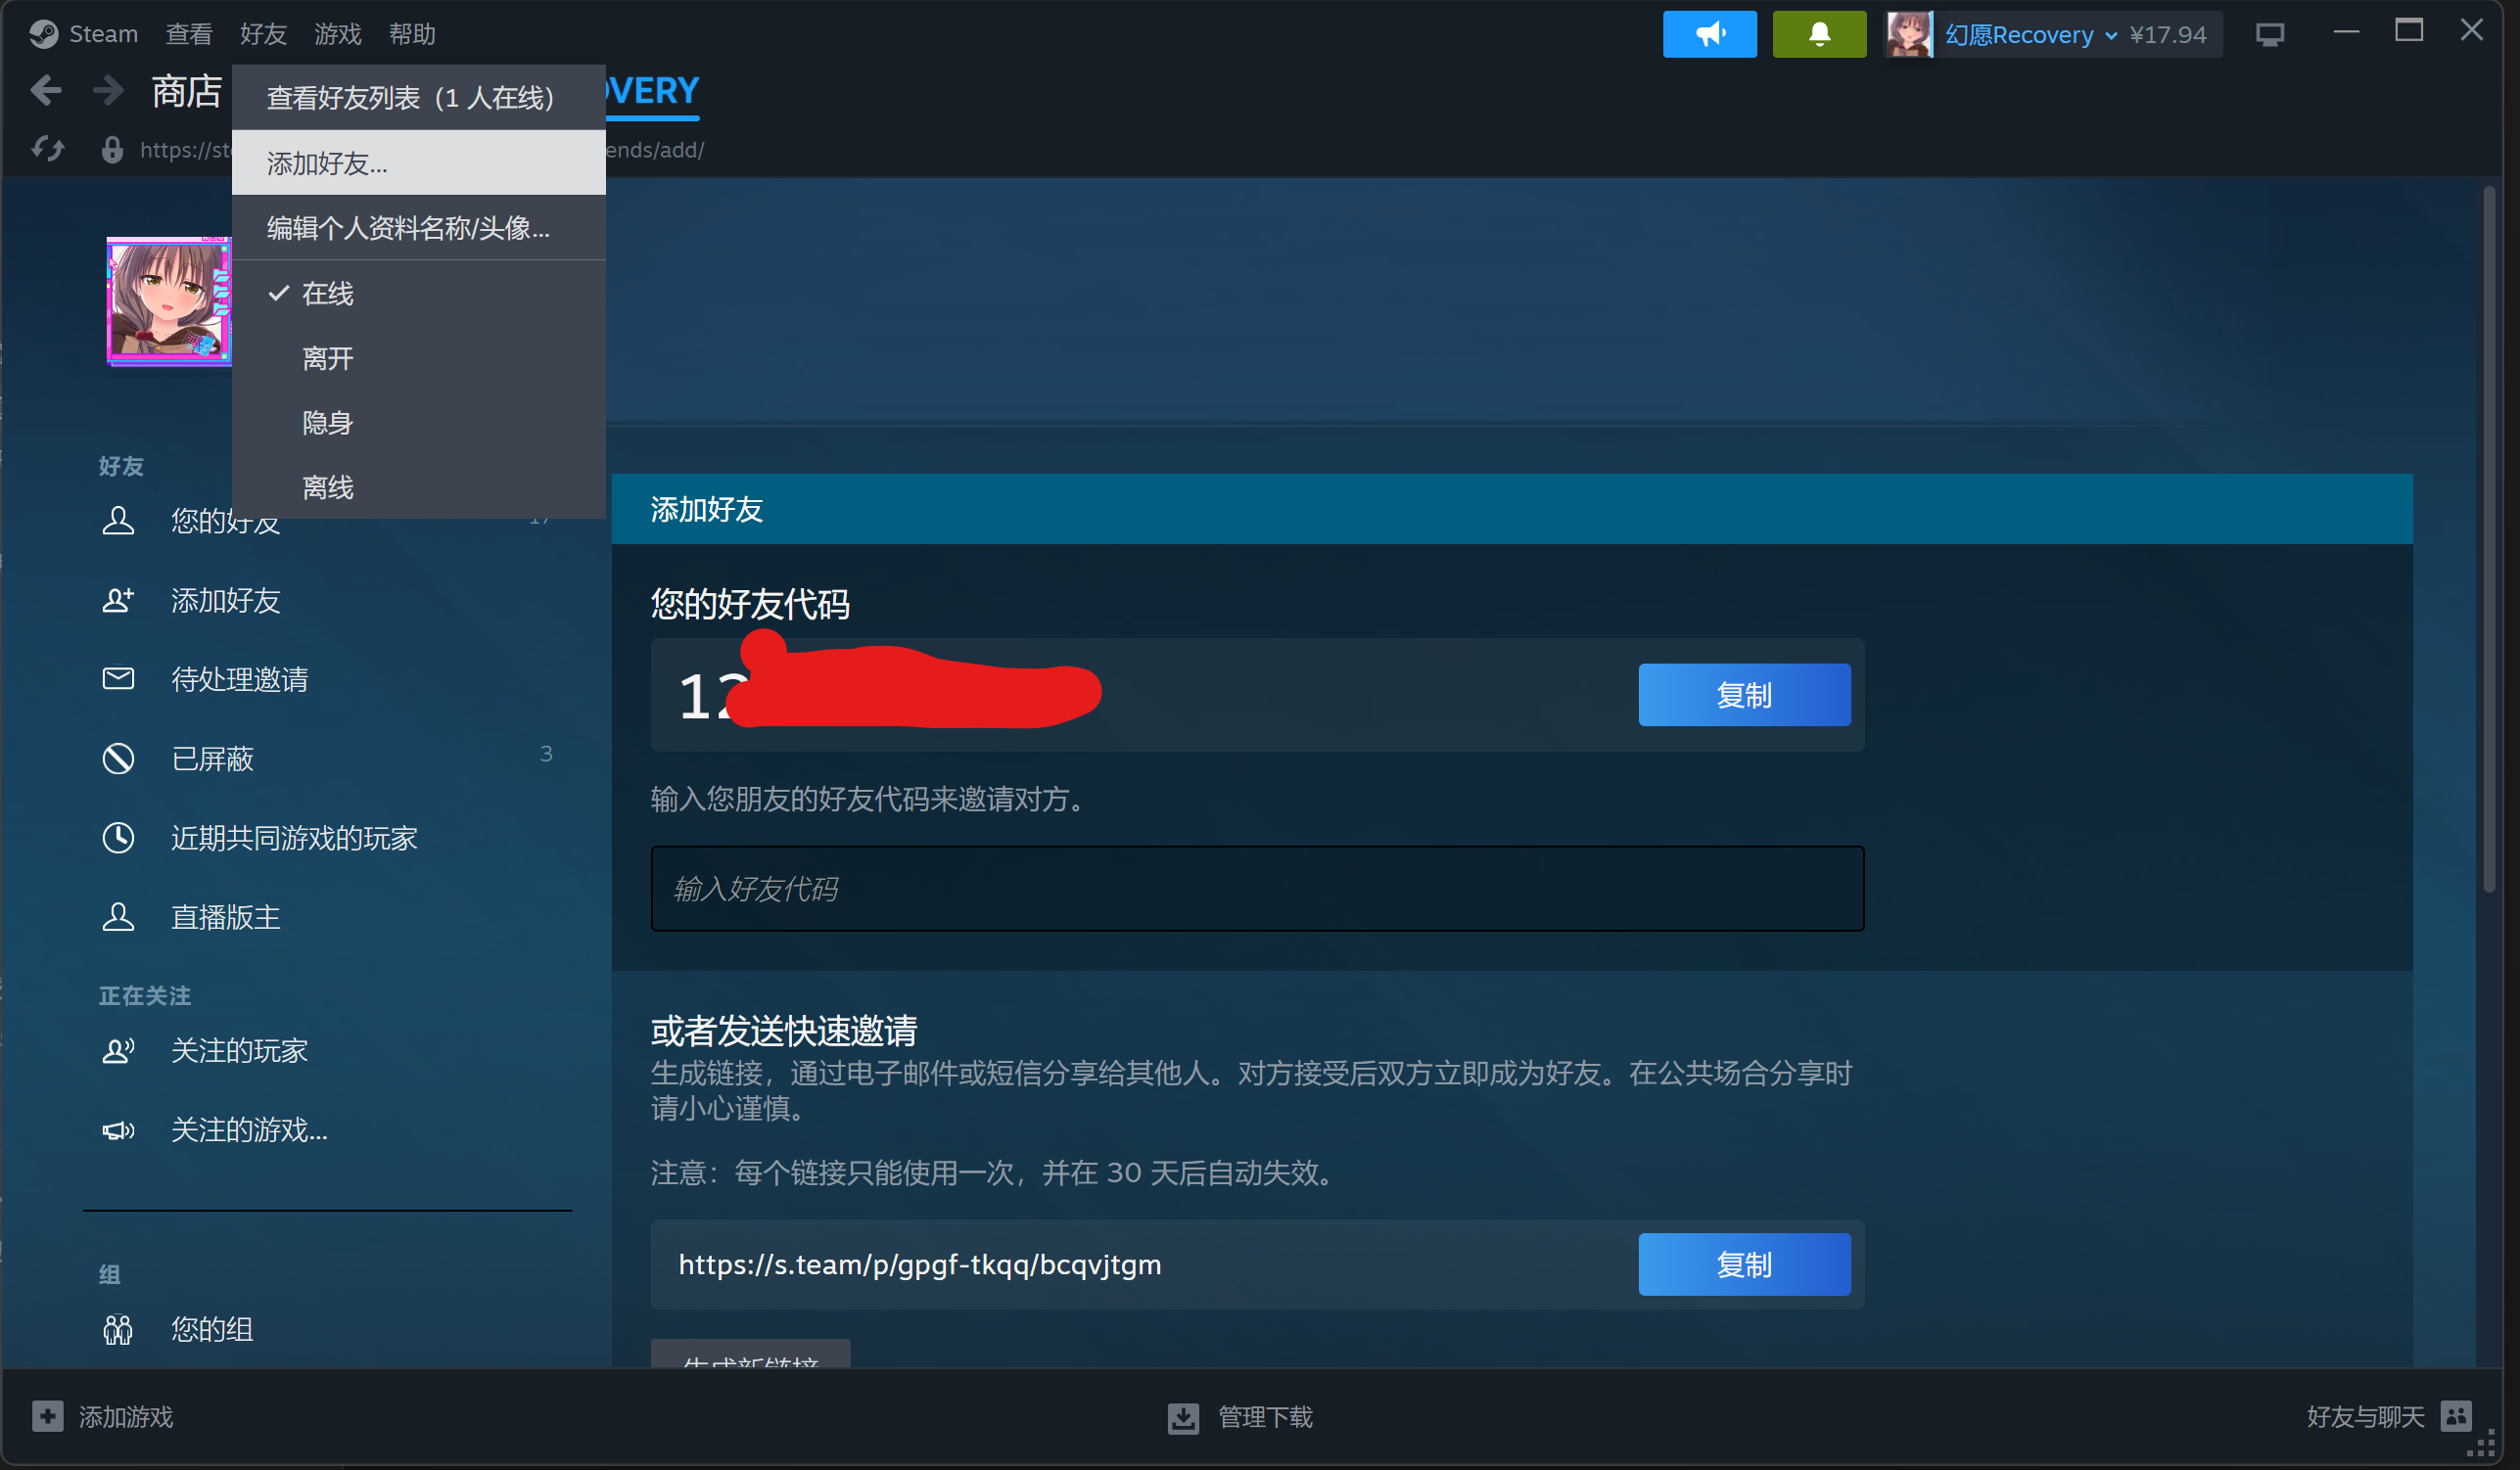Image resolution: width=2520 pixels, height=1470 pixels.
Task: Open the green bell notifications icon
Action: 1818,34
